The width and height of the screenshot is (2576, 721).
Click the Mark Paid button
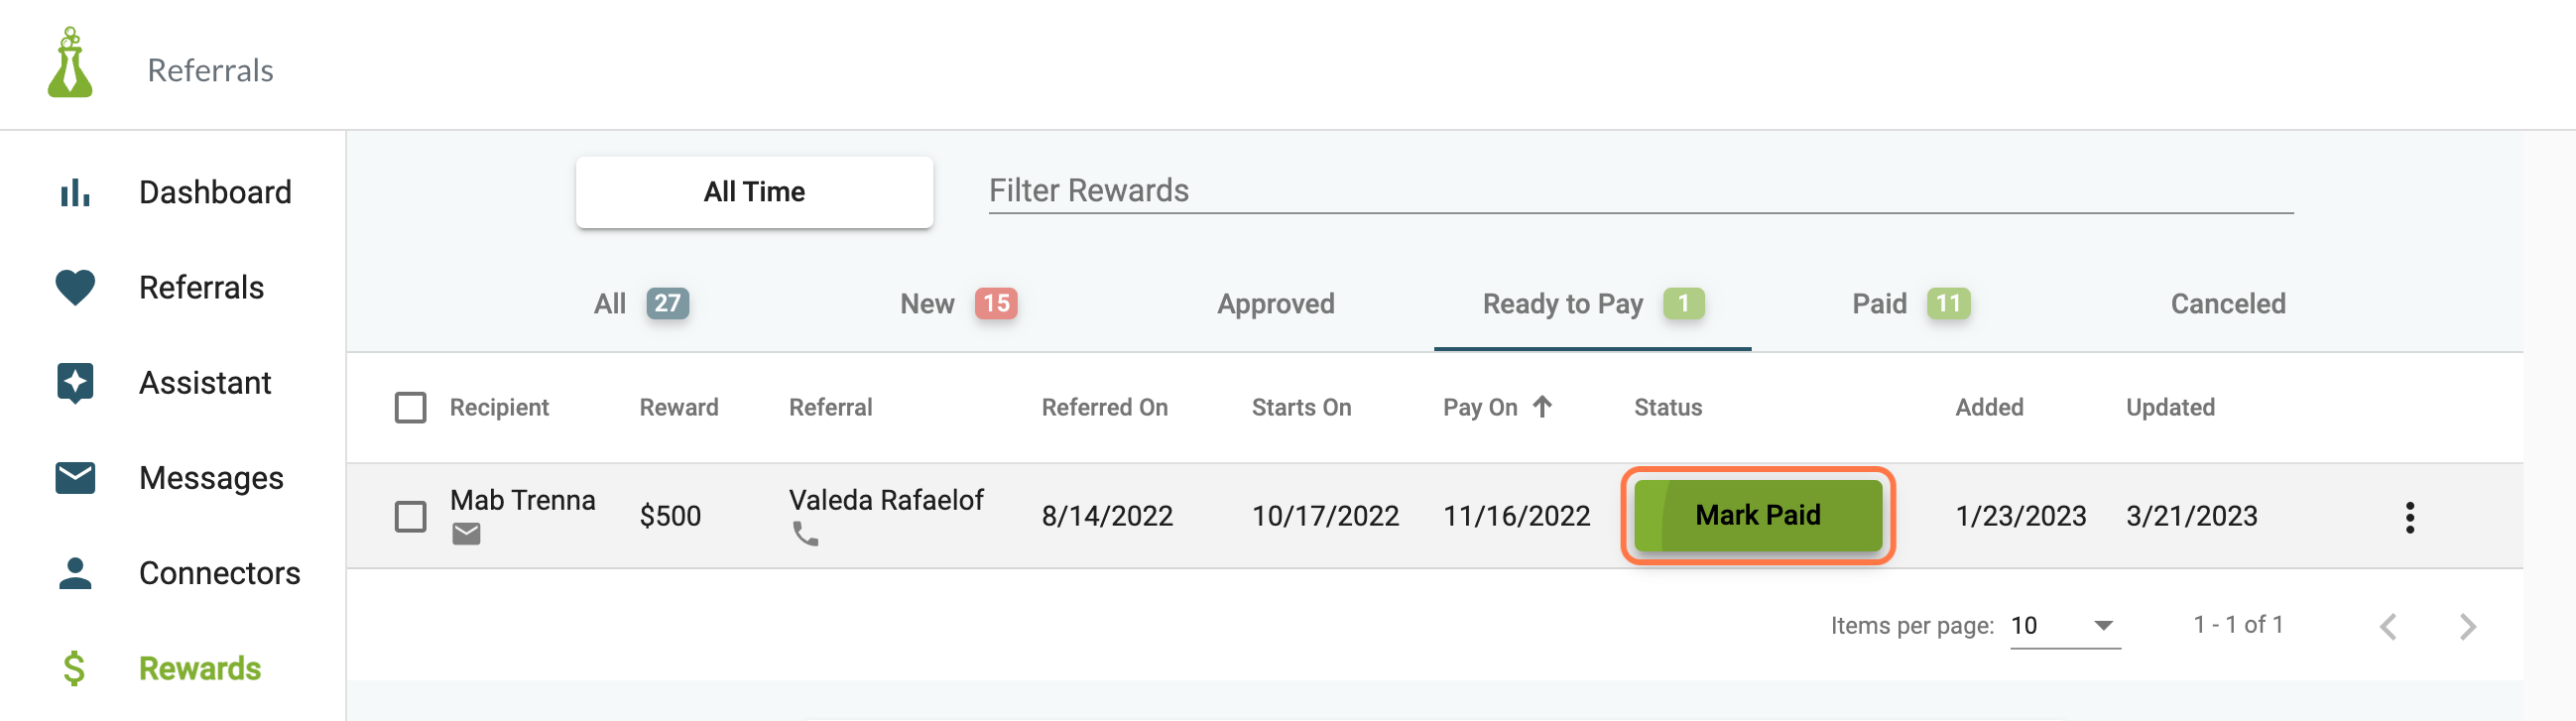pyautogui.click(x=1757, y=515)
